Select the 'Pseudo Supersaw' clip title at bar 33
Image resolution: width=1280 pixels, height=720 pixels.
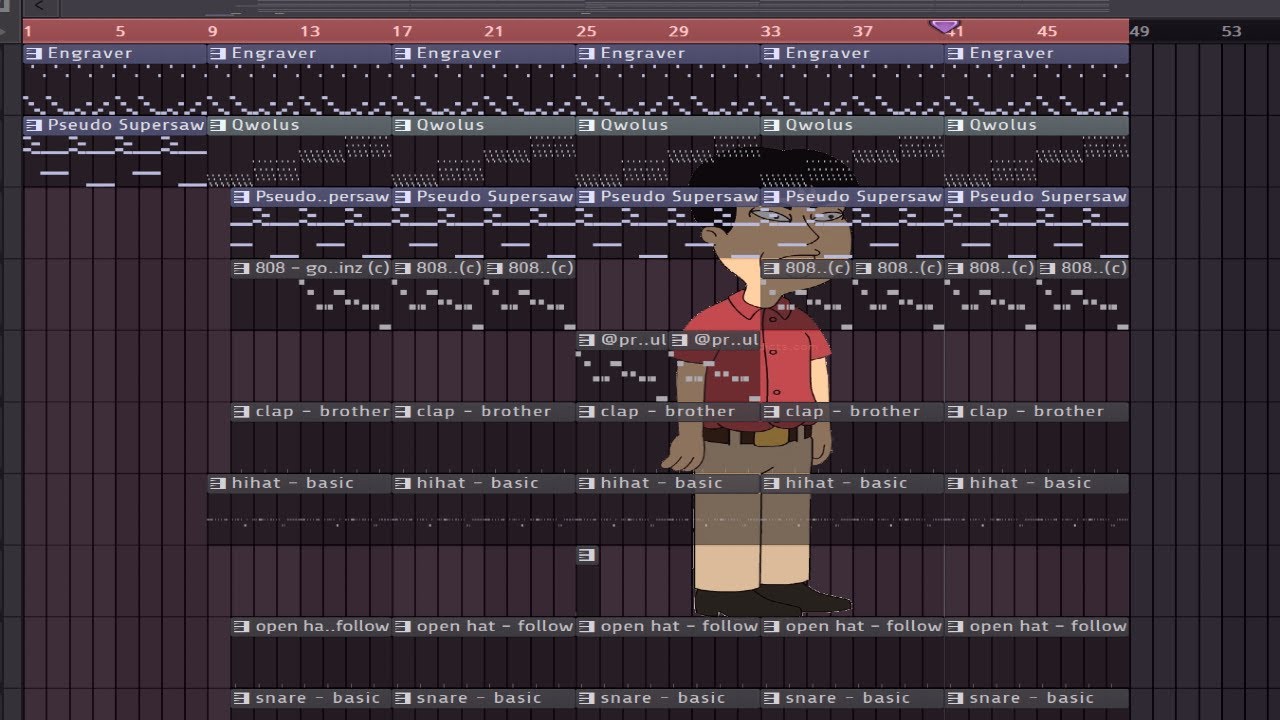click(x=864, y=197)
